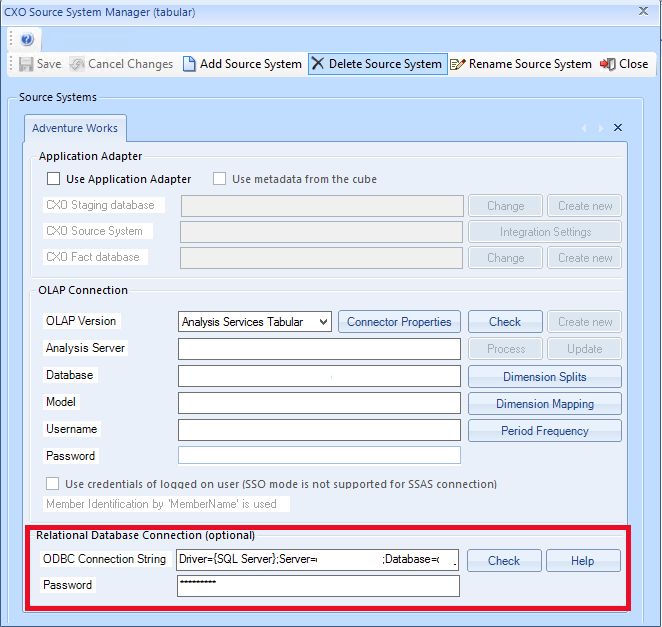Viewport: 662px width, 627px height.
Task: Select the Adventure Works tab
Action: click(75, 128)
